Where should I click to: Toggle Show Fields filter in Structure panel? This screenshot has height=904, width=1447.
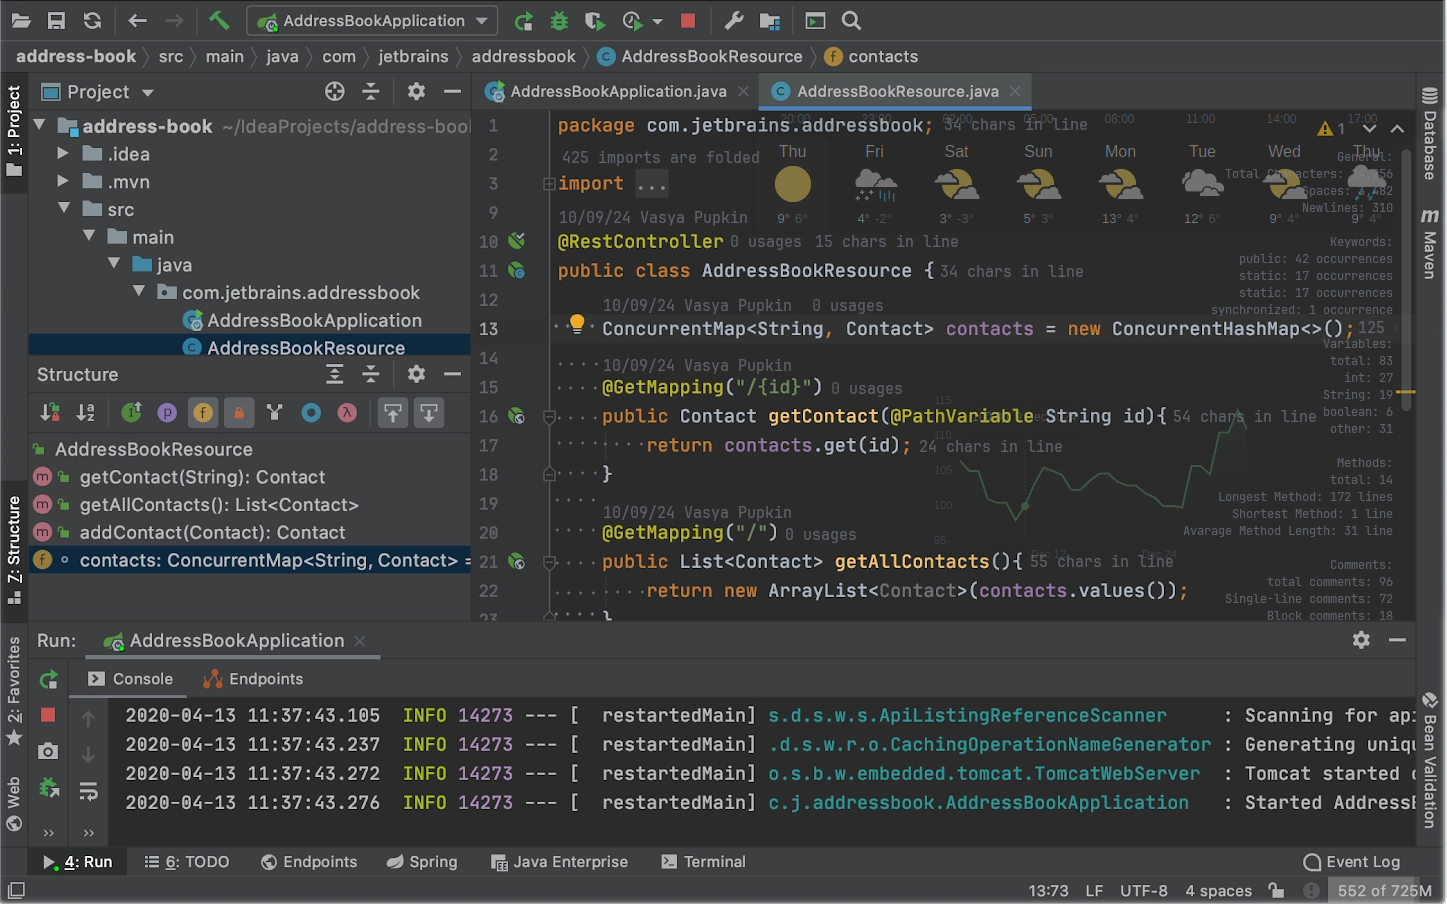(203, 413)
